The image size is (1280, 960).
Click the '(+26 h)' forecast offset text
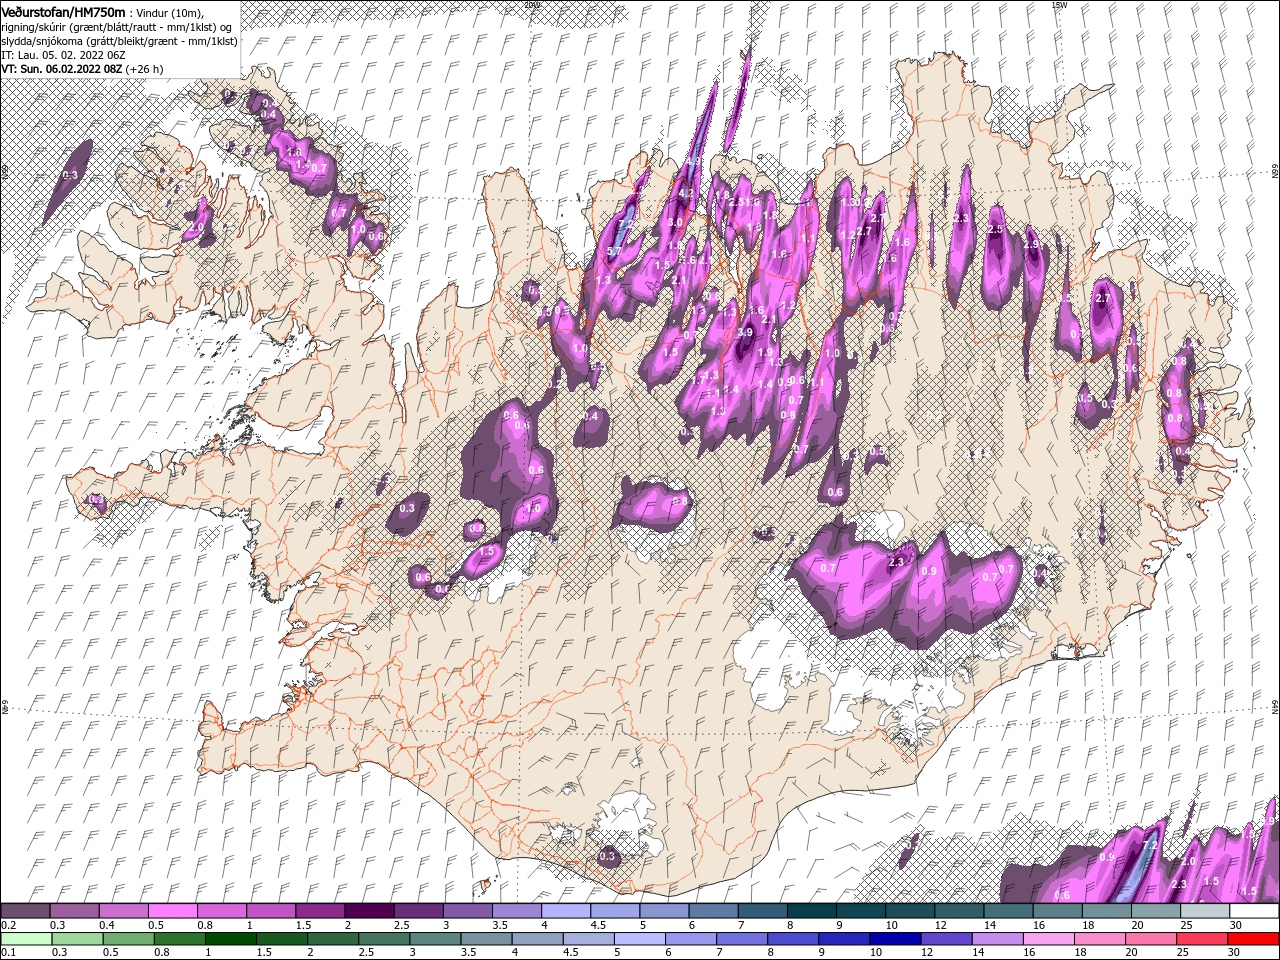tap(145, 69)
